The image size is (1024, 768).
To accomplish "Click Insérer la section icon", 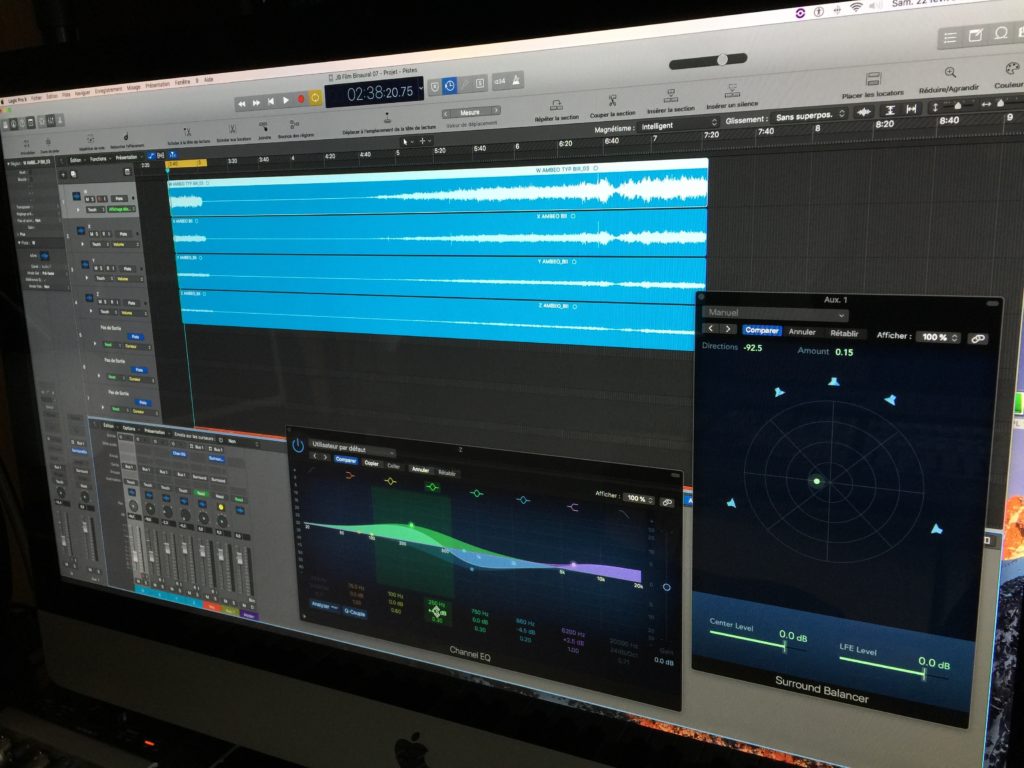I will tap(670, 96).
